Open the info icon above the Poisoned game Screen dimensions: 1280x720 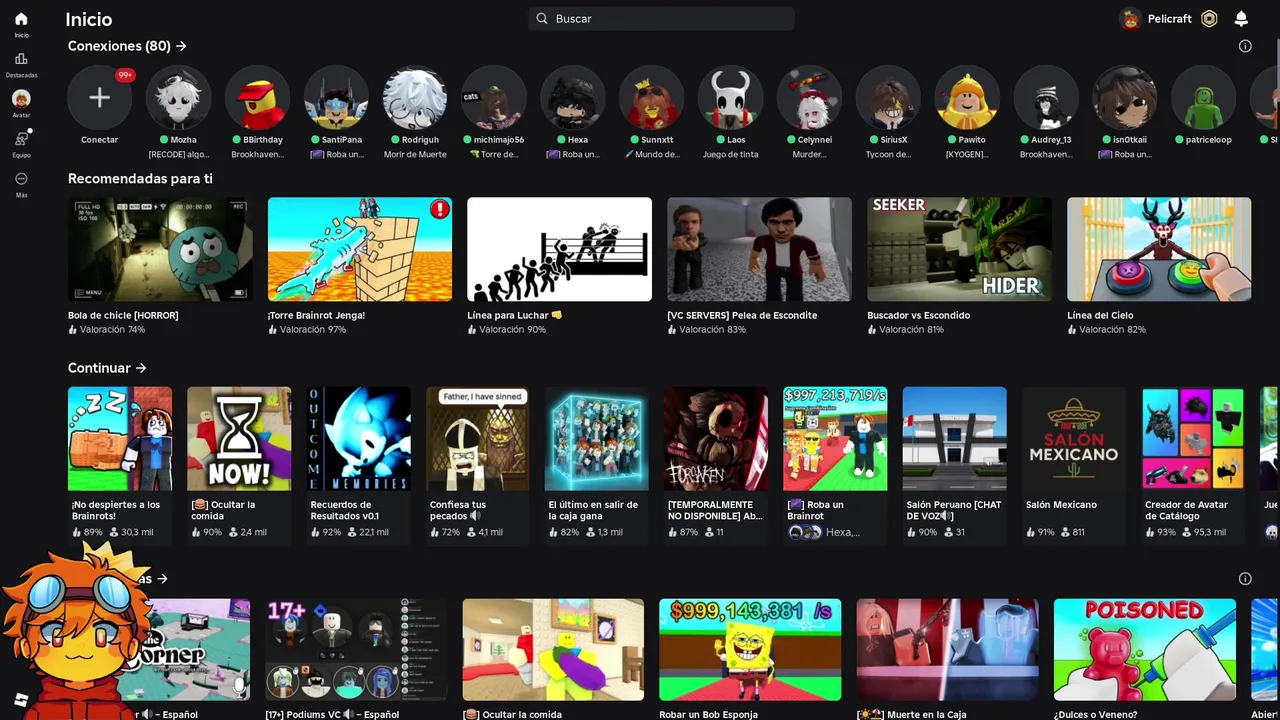pyautogui.click(x=1245, y=578)
